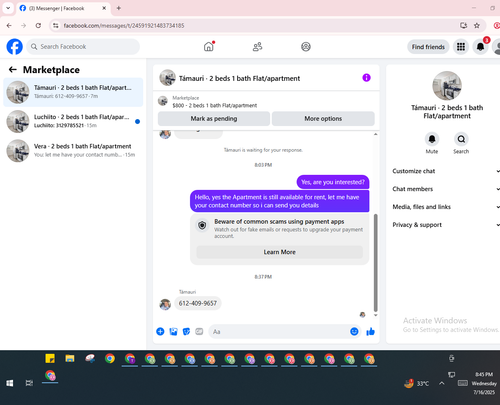Click the chat scroll down arrow

[376, 315]
